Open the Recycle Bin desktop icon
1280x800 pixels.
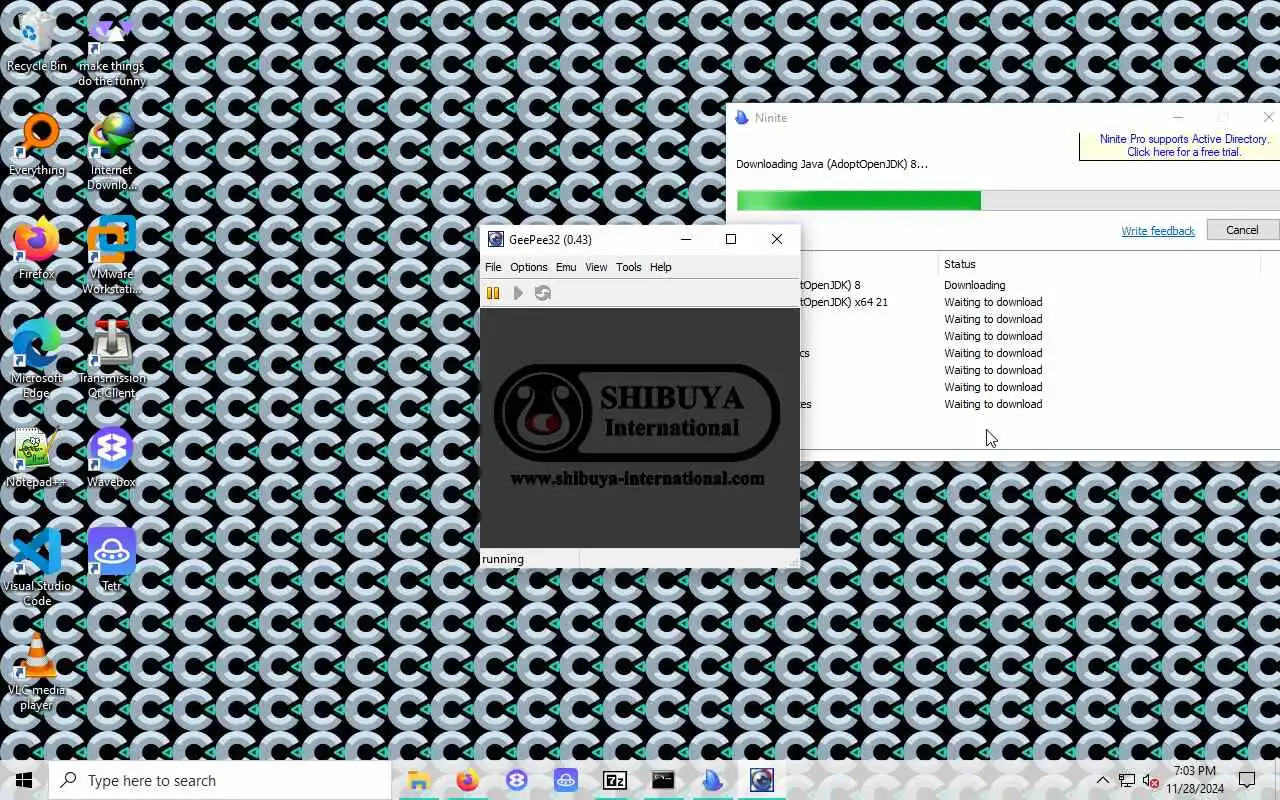(37, 43)
